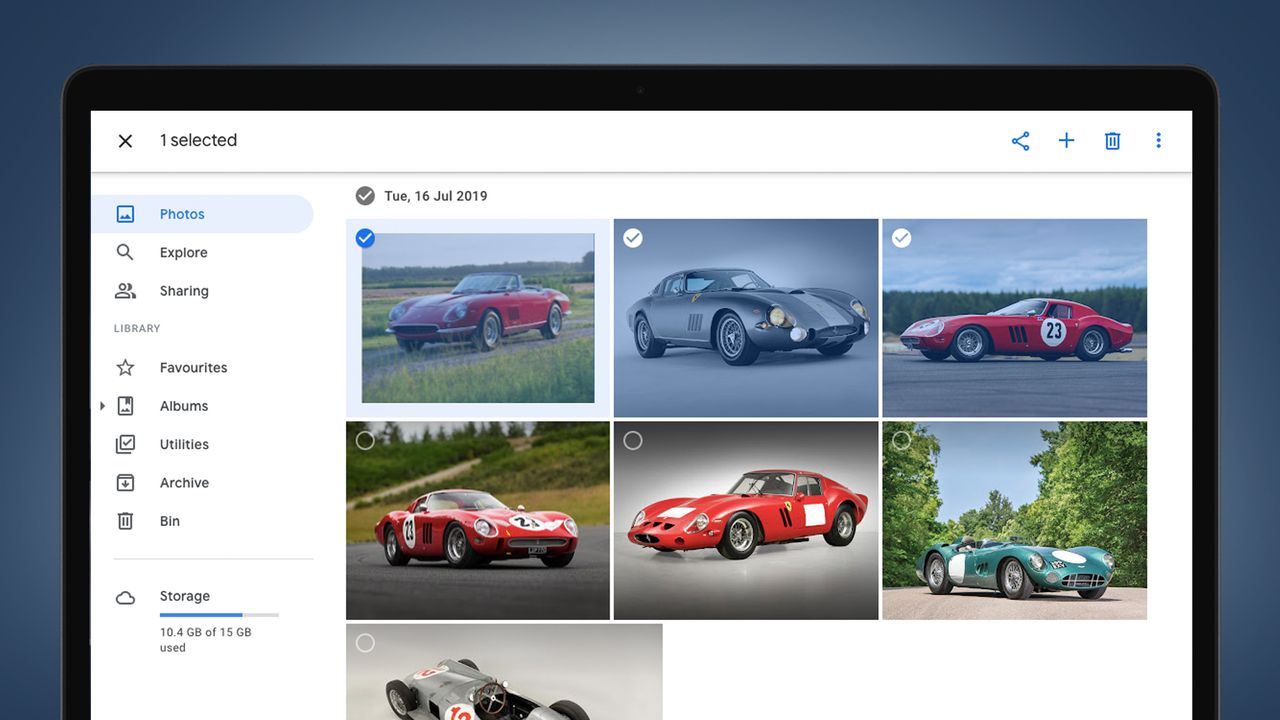Click the '1 selected' header text
Image resolution: width=1280 pixels, height=720 pixels.
(x=198, y=140)
